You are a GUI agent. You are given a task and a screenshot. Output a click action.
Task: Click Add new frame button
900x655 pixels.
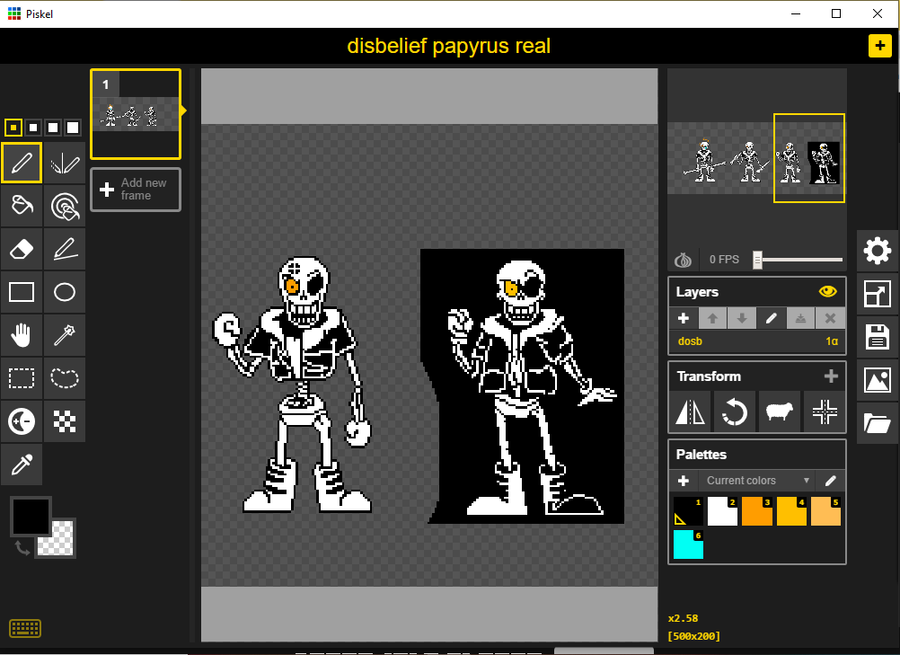[x=135, y=189]
